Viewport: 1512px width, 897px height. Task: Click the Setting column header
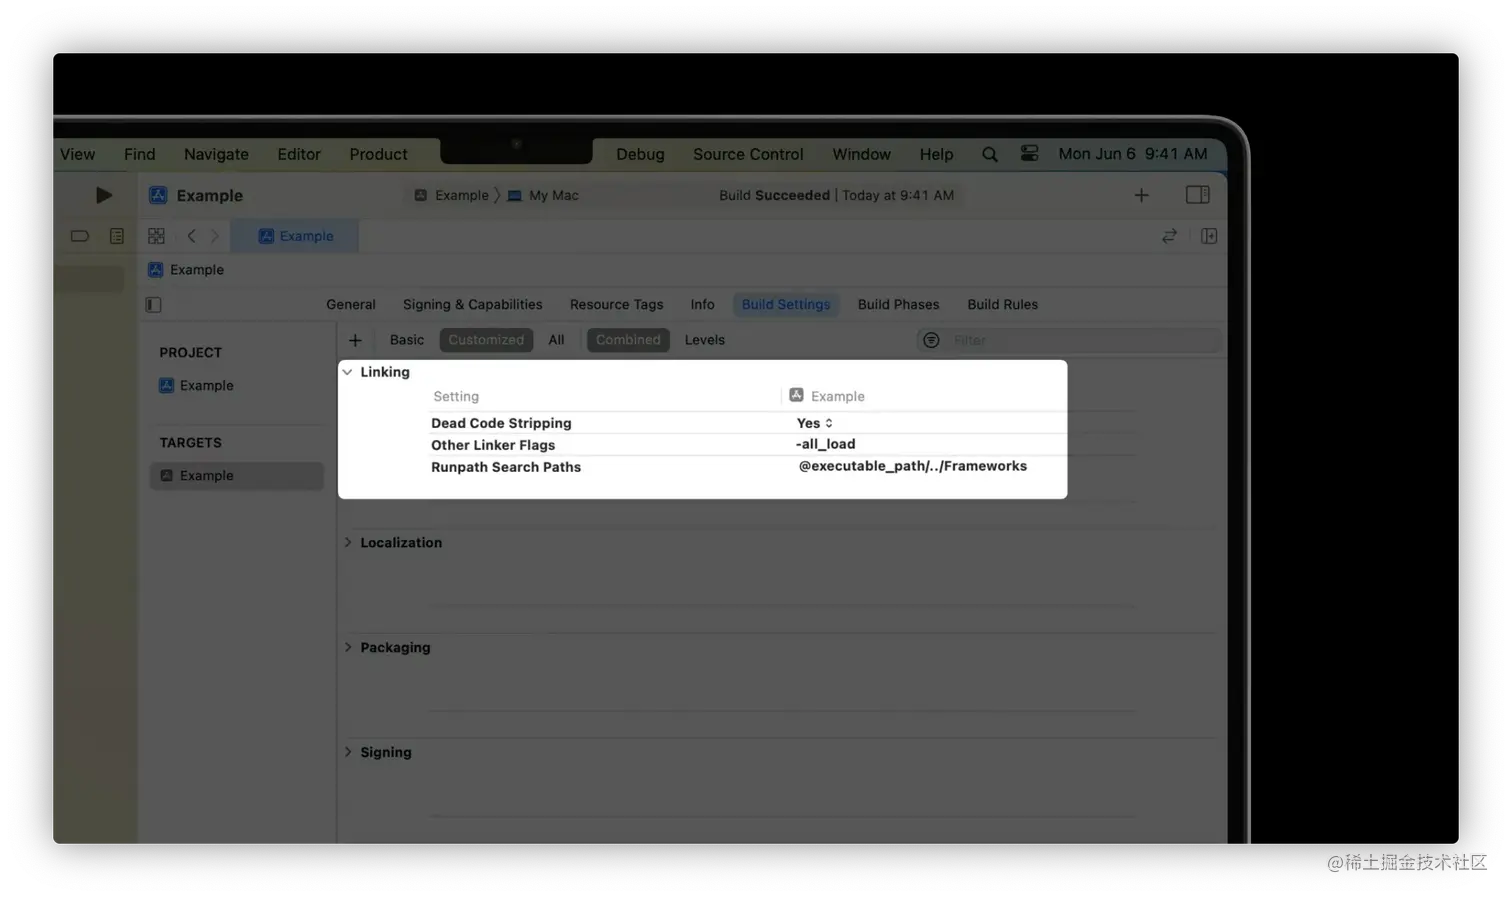[x=456, y=397]
